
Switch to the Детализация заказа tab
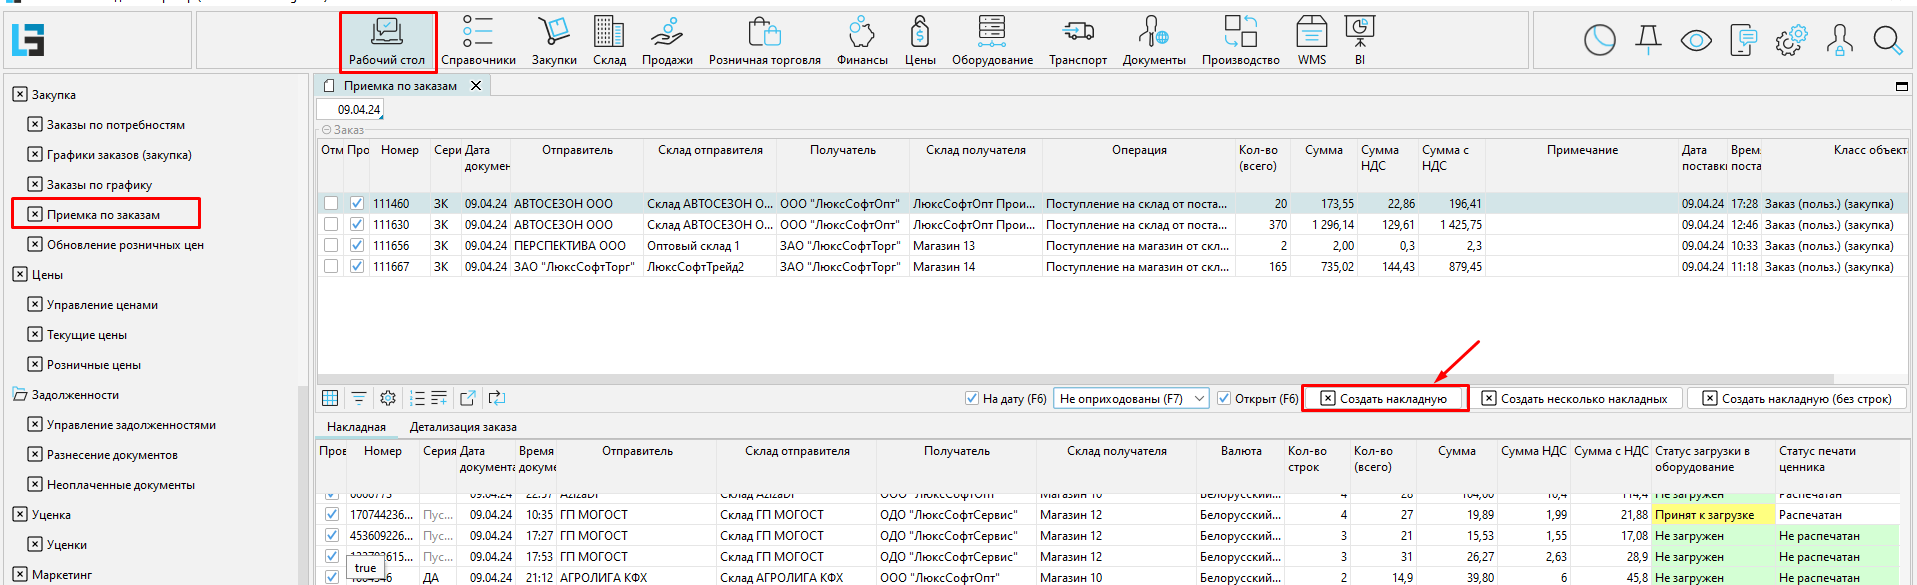pos(463,427)
